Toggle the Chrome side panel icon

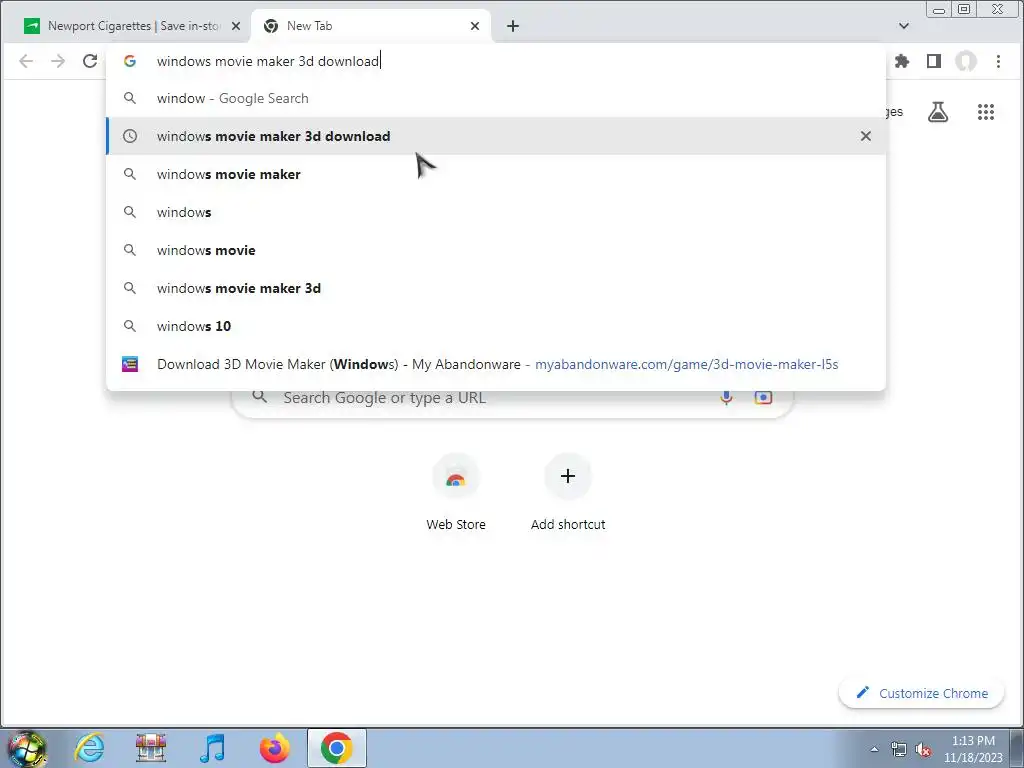tap(934, 61)
